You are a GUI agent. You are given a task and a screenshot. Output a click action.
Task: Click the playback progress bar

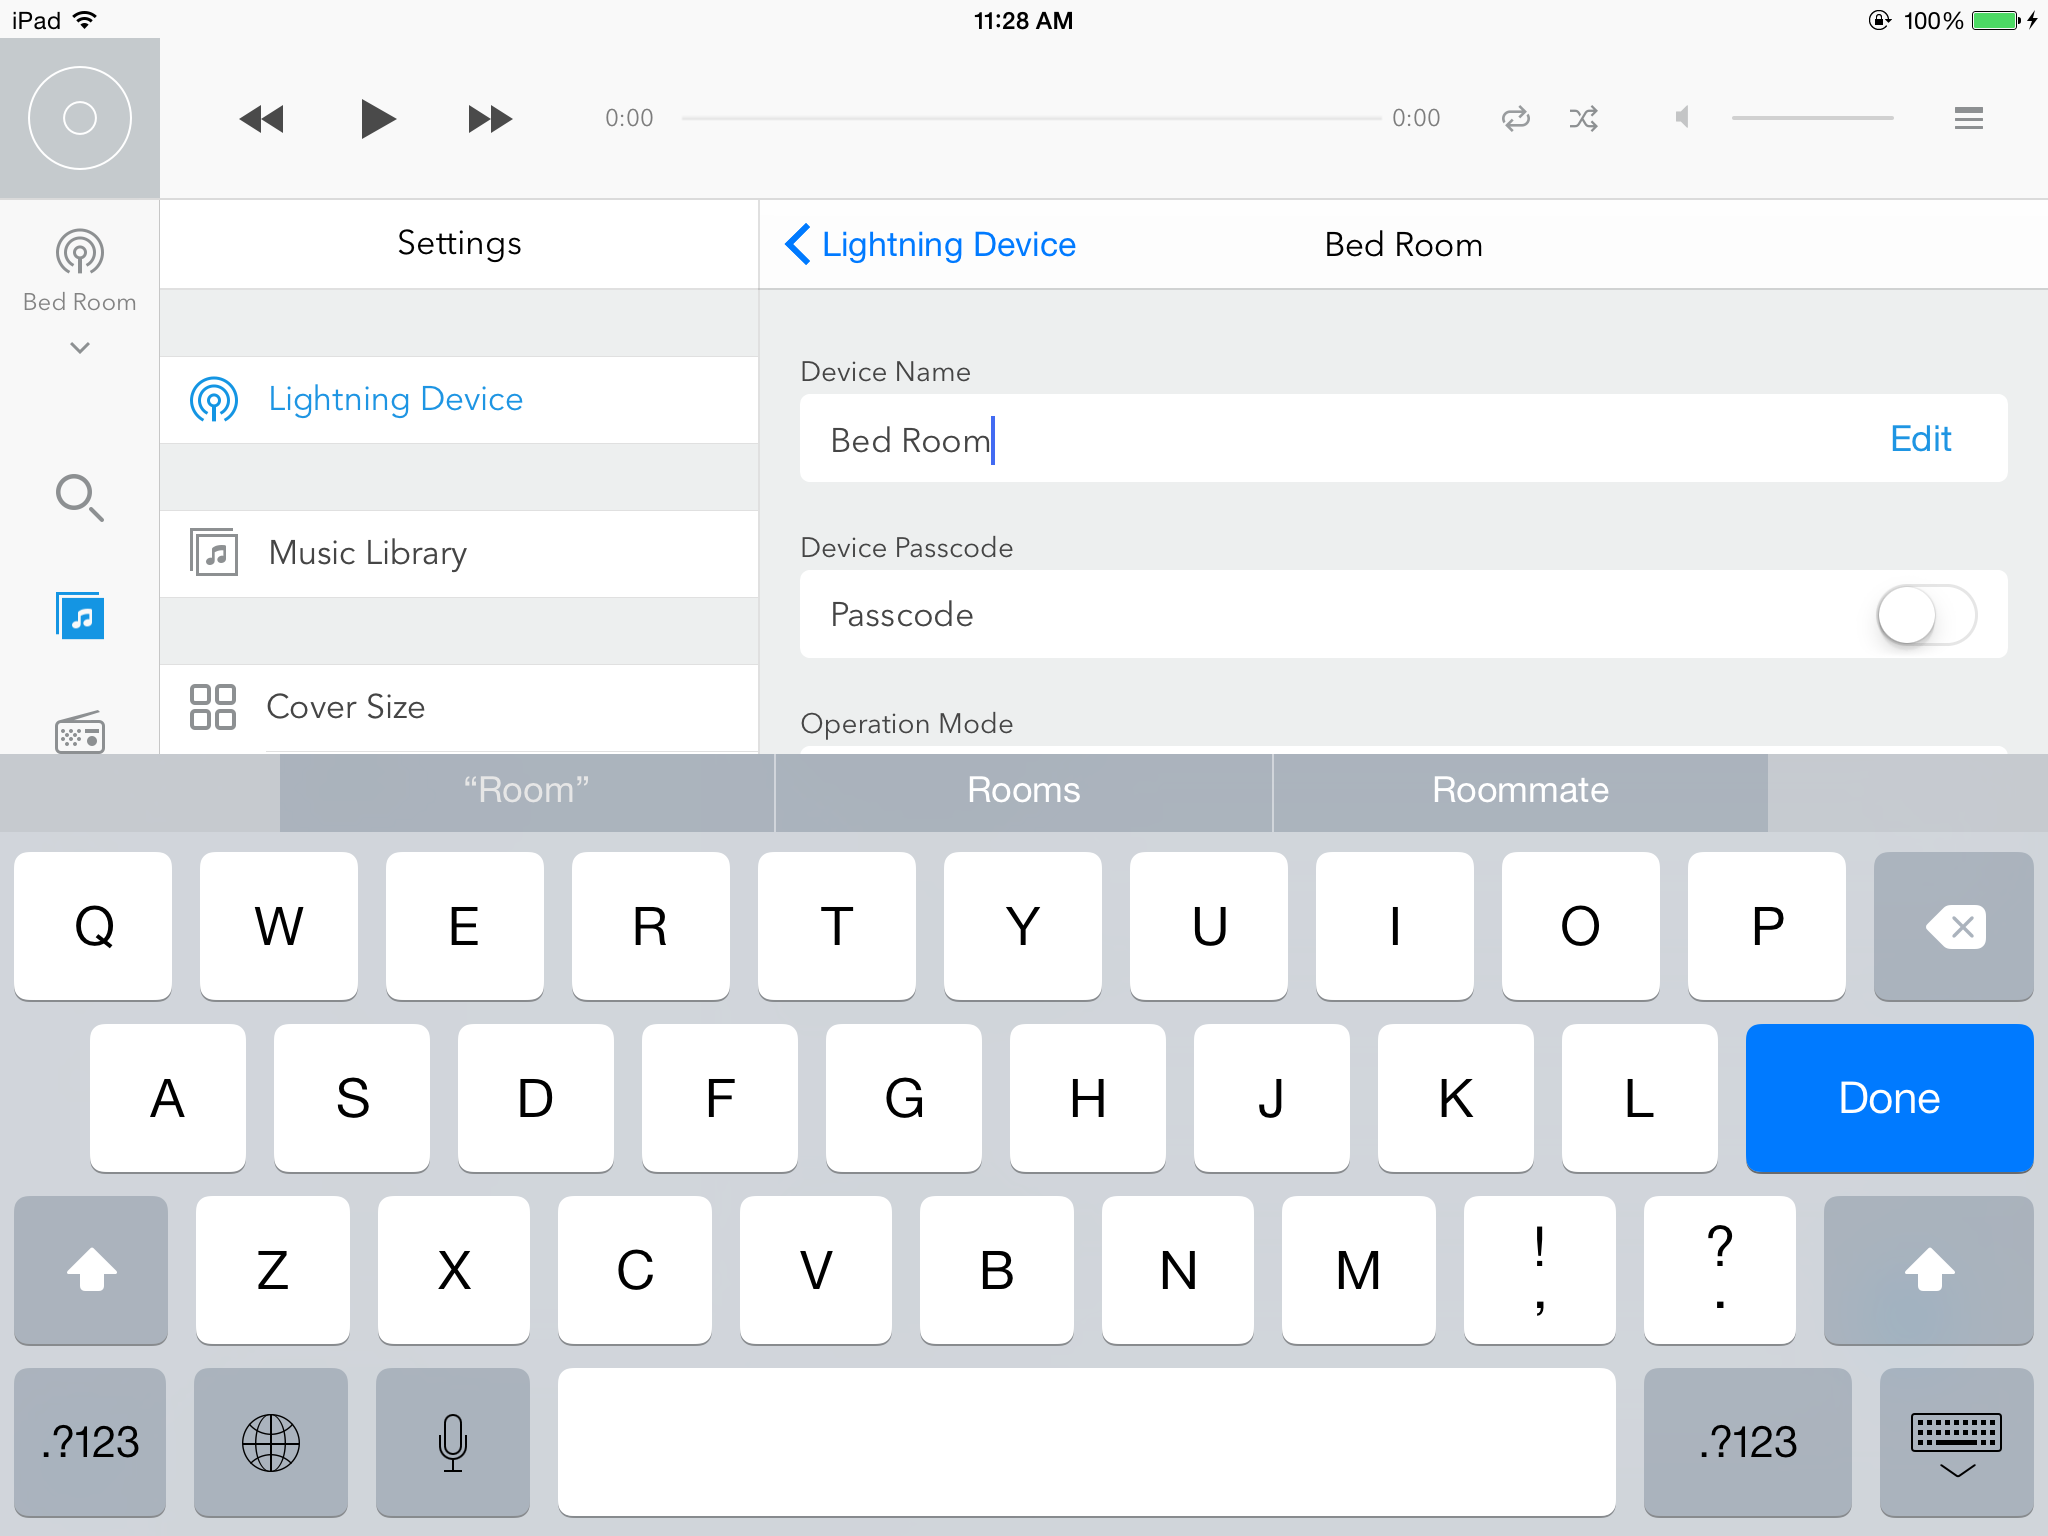[x=1030, y=118]
